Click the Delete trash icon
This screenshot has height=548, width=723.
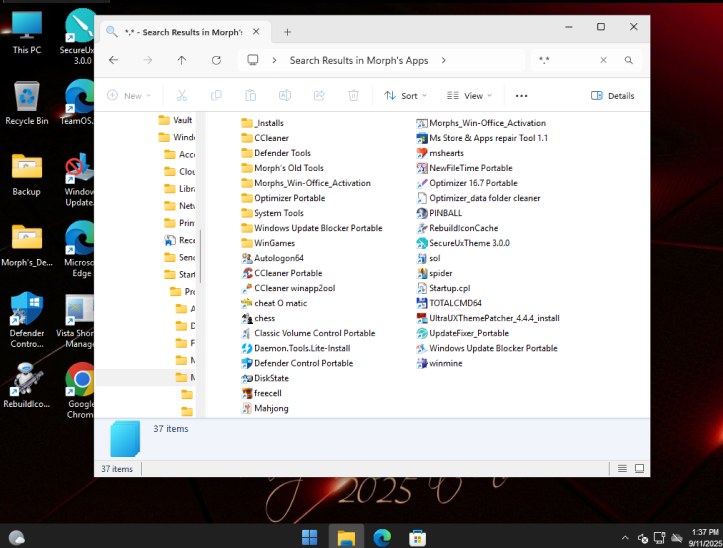[353, 95]
